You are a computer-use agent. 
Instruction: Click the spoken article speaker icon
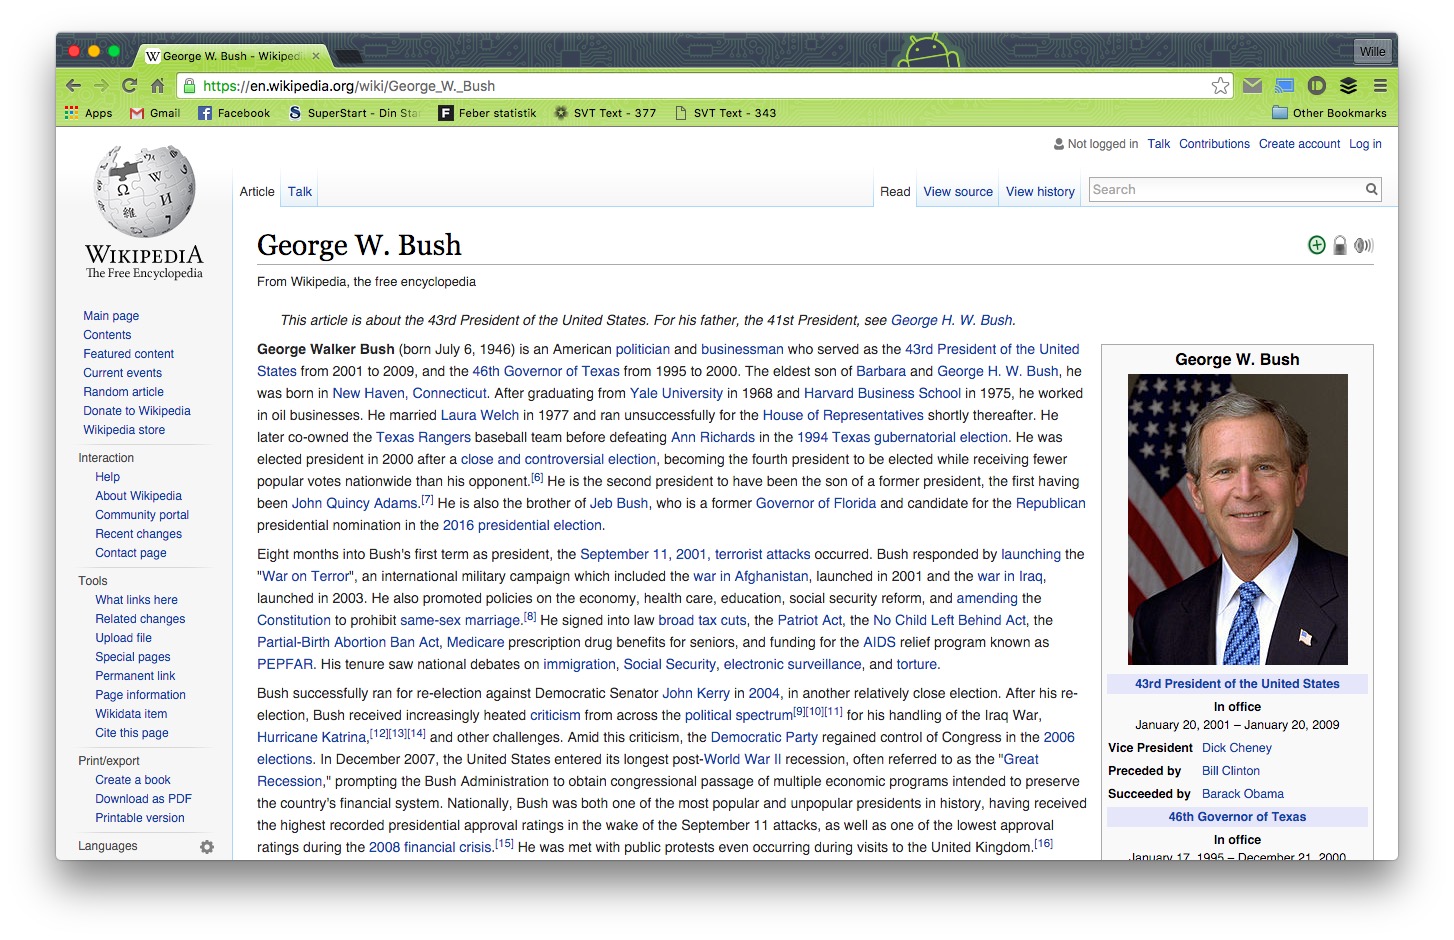[x=1364, y=245]
